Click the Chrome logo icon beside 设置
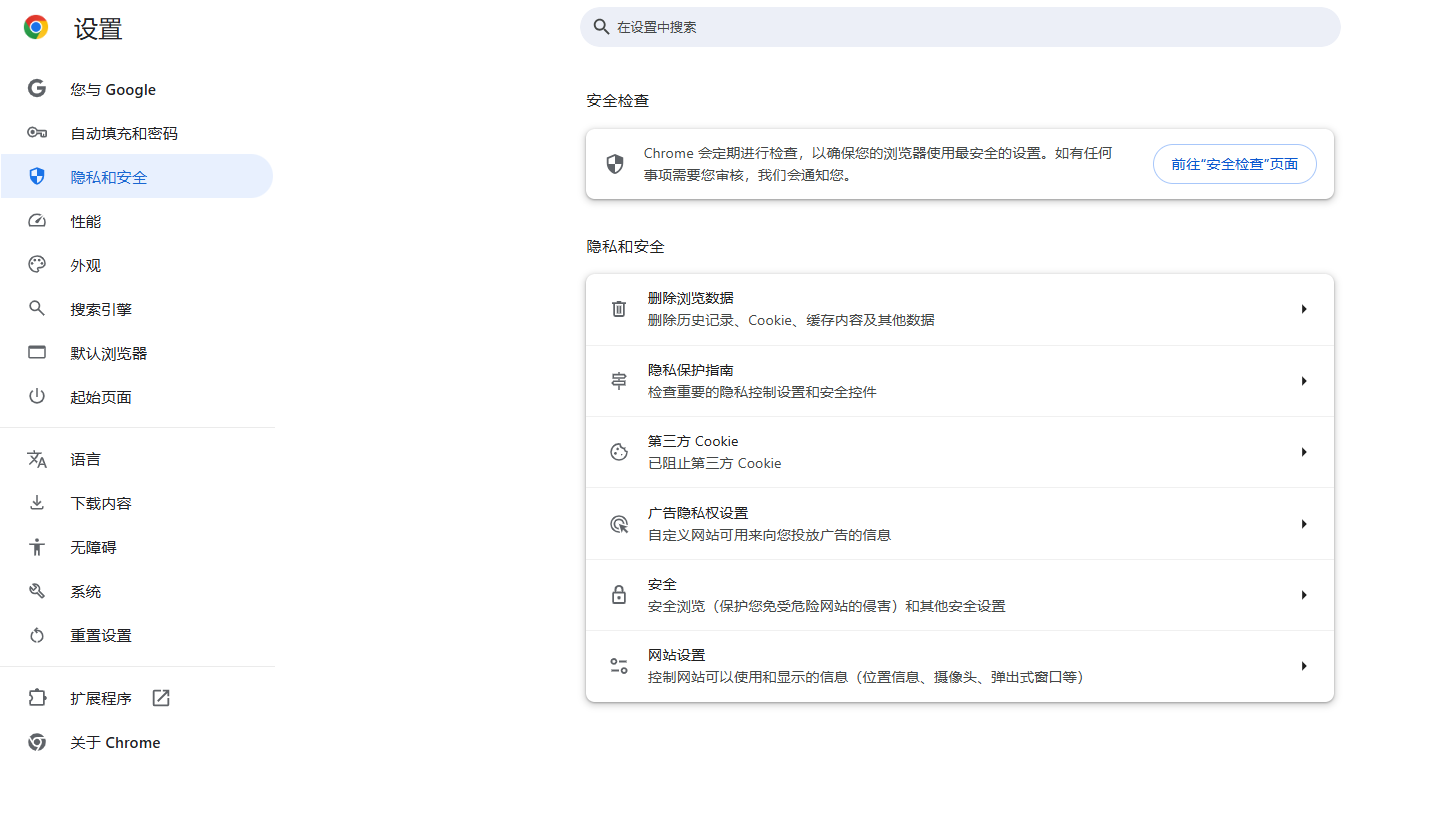 (x=36, y=28)
